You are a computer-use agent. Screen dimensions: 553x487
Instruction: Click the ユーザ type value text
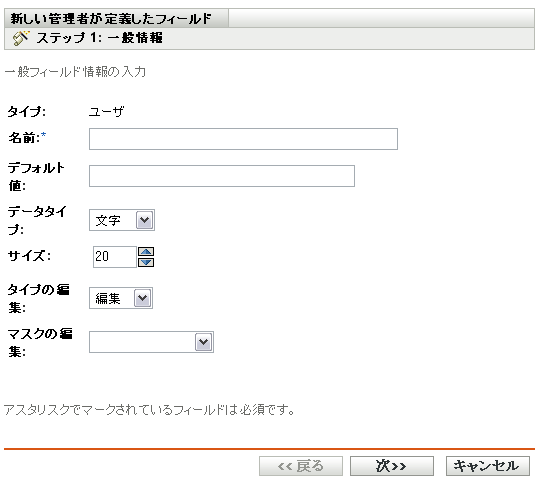point(106,112)
